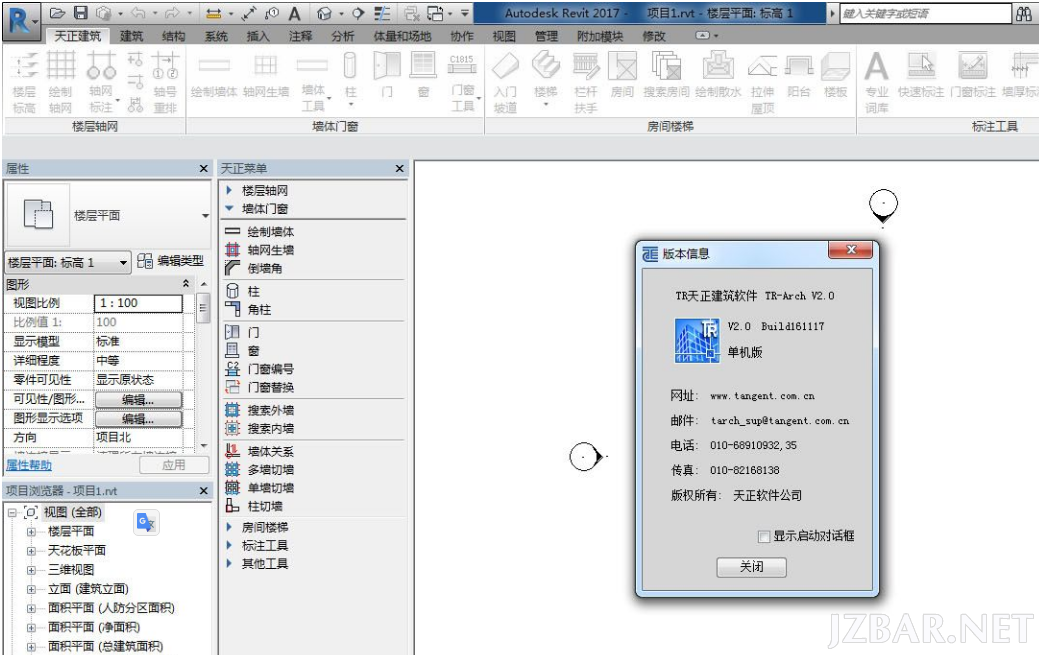
Task: Click the 门窗标注 ribbon tool
Action: click(973, 77)
